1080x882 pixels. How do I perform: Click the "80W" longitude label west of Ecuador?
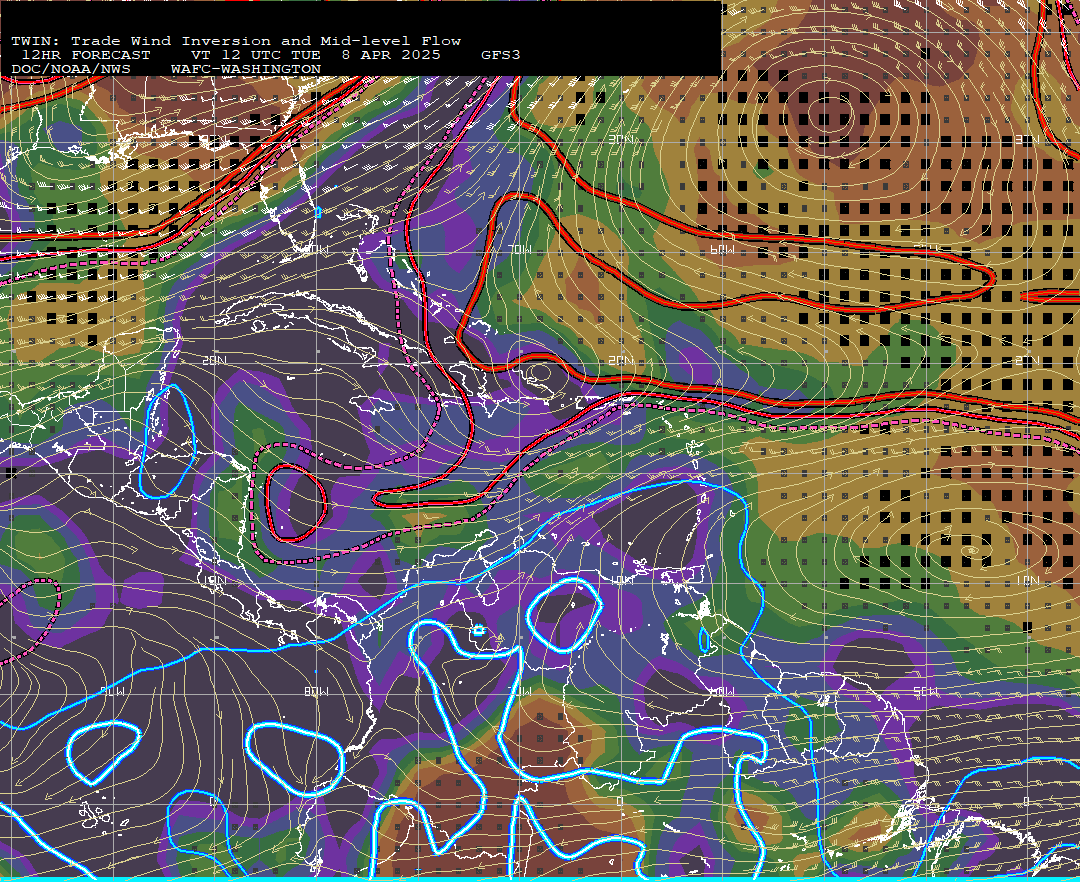point(316,692)
